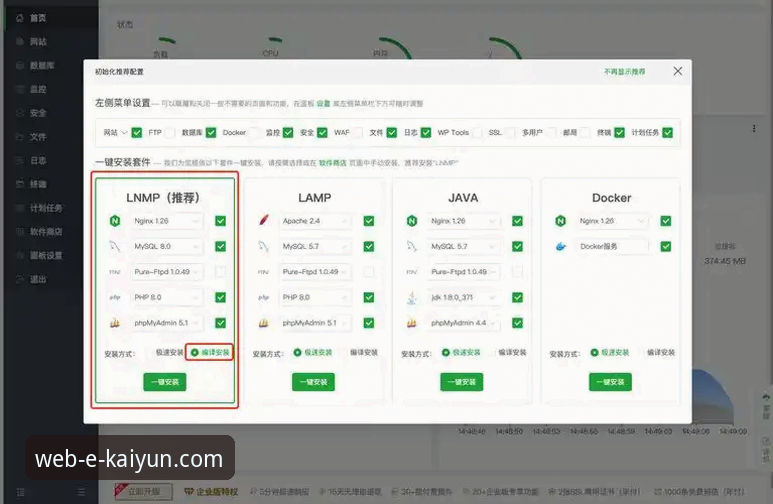Click the phpMyAdmin icon in the LAMP card
Image resolution: width=773 pixels, height=504 pixels.
click(264, 323)
